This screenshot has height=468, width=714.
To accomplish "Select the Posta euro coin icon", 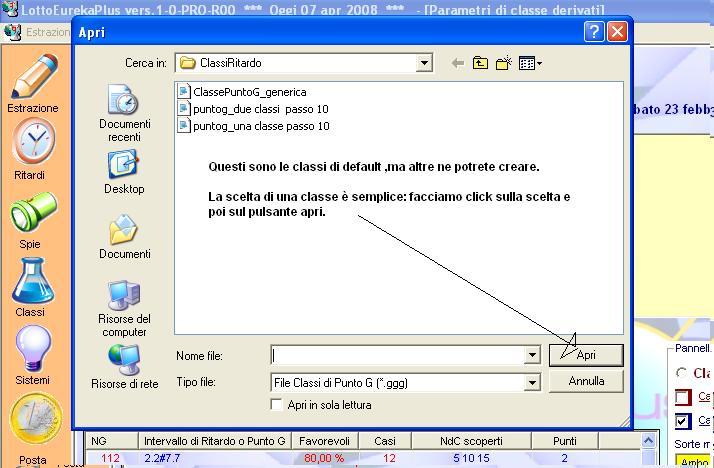I will 35,418.
